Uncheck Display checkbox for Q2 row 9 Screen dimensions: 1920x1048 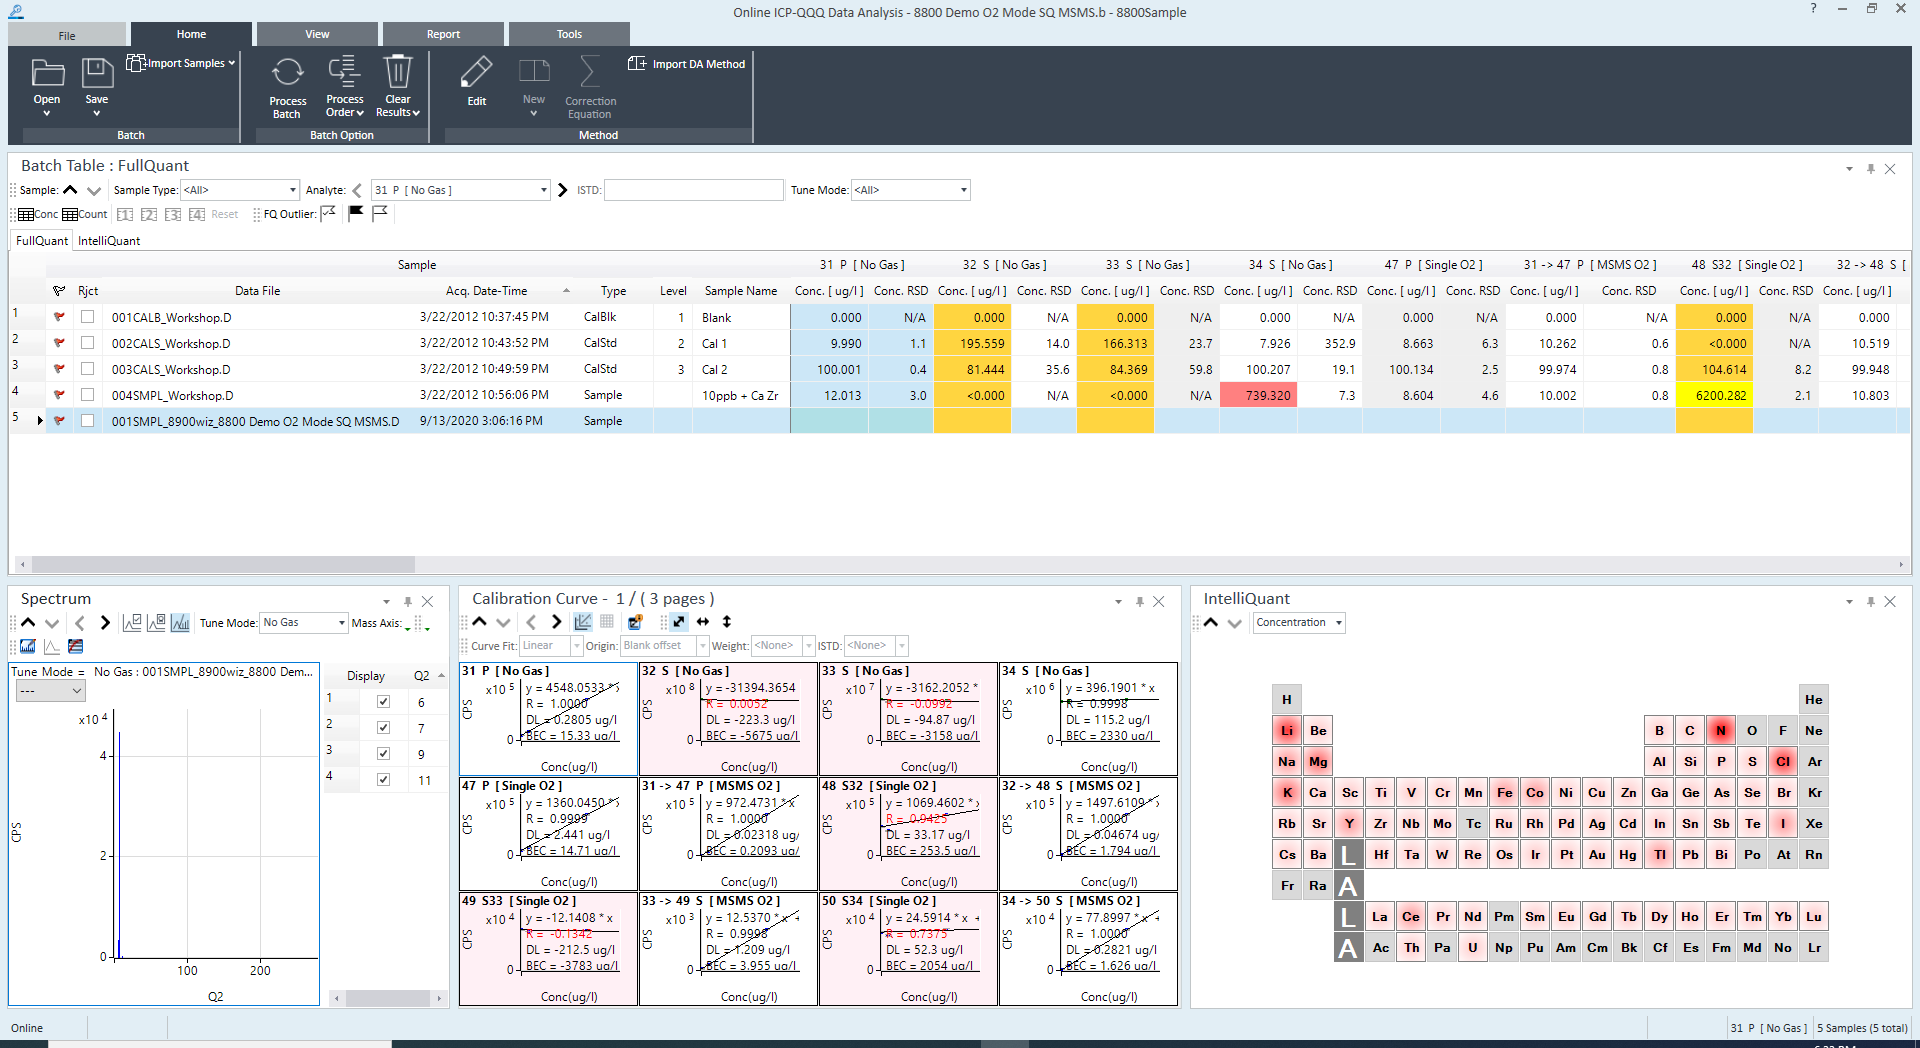pos(383,754)
